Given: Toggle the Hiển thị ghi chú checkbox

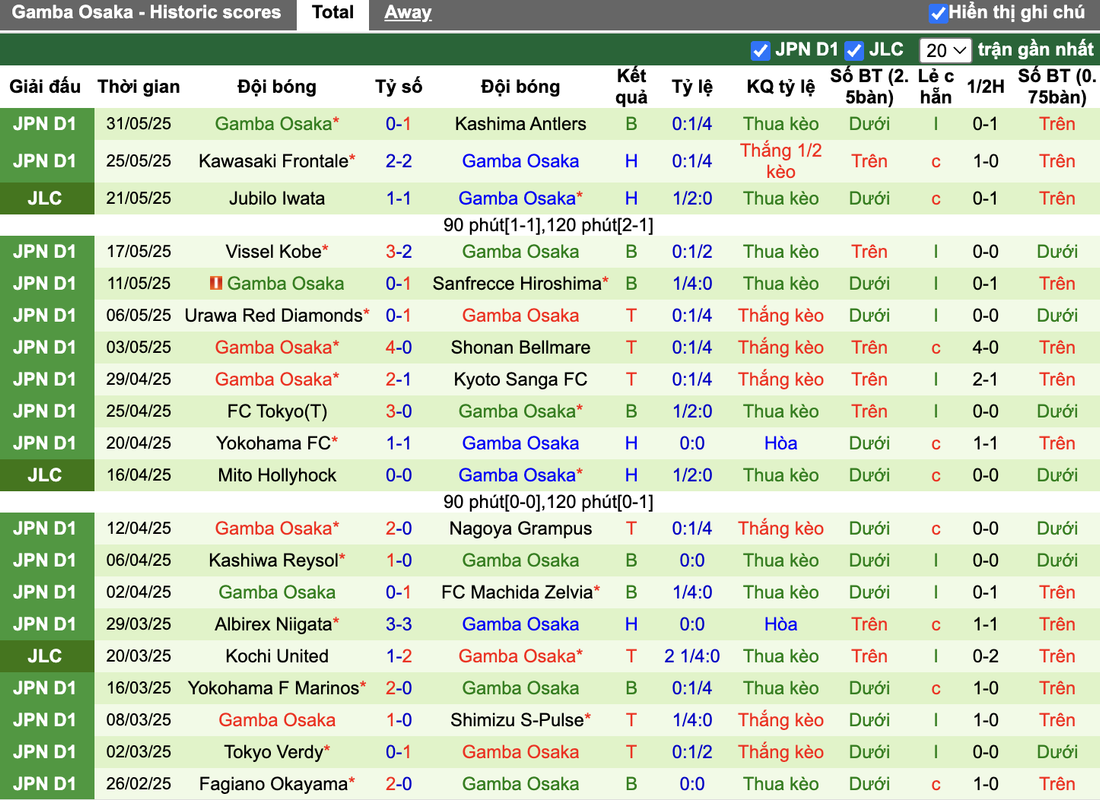Looking at the screenshot, I should tap(937, 13).
